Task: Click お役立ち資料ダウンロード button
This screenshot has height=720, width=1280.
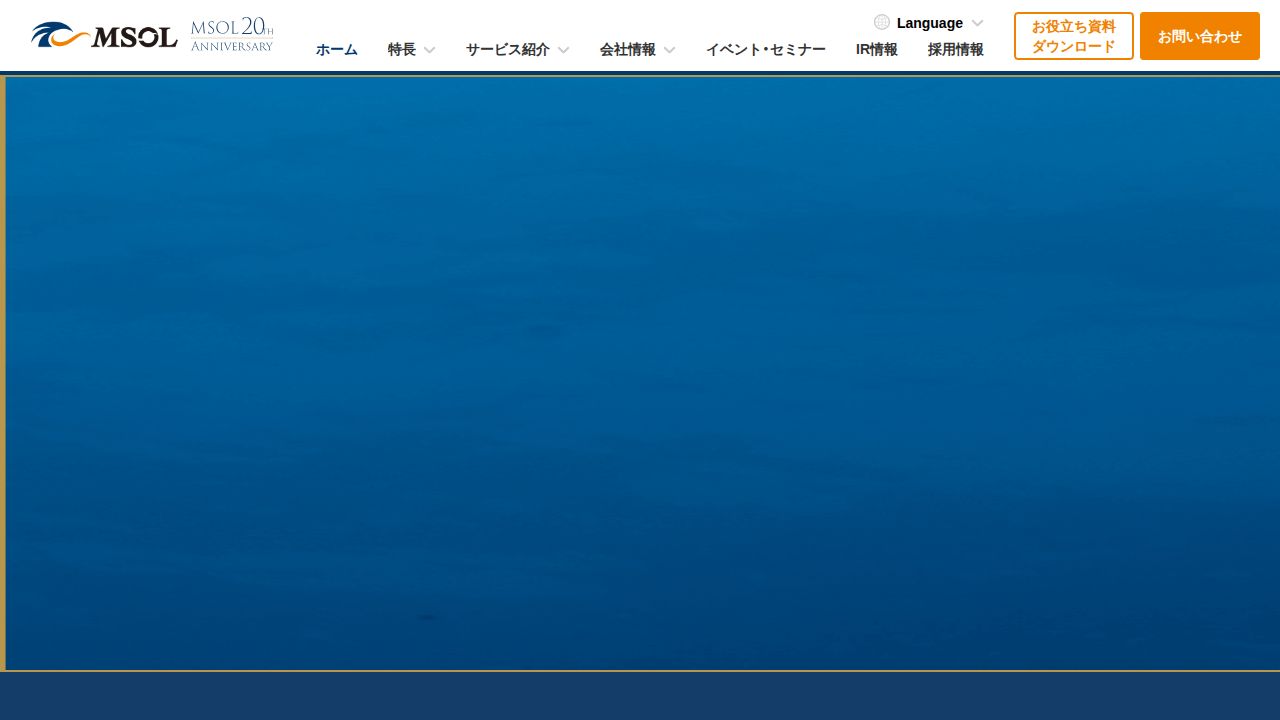Action: (1074, 36)
